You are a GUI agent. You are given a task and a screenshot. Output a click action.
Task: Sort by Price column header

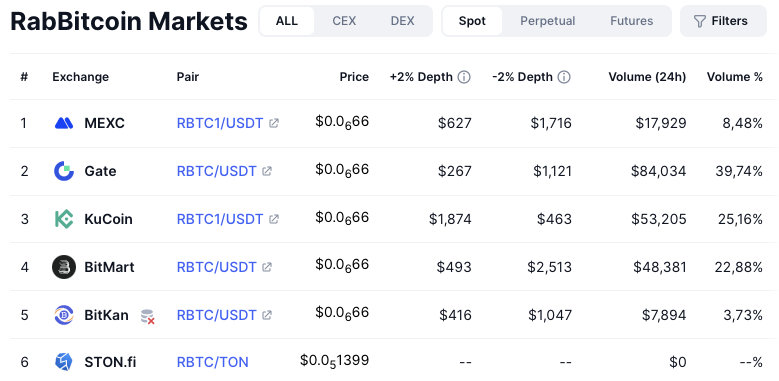click(x=354, y=77)
